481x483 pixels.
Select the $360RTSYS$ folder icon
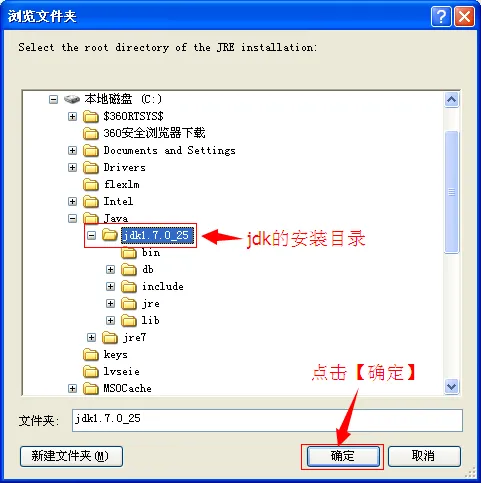coord(91,116)
